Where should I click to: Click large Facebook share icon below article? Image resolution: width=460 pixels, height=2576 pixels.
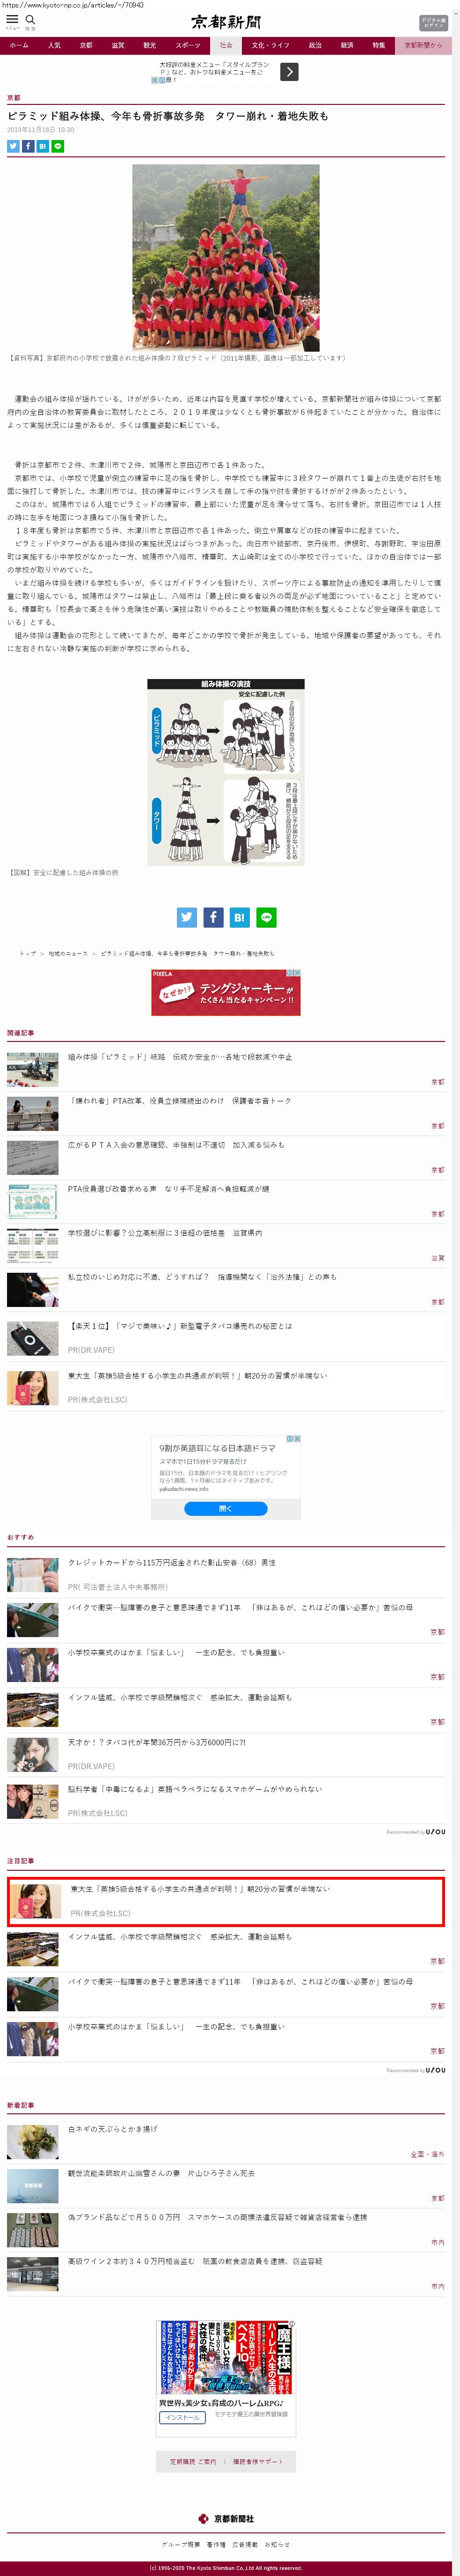click(x=213, y=917)
